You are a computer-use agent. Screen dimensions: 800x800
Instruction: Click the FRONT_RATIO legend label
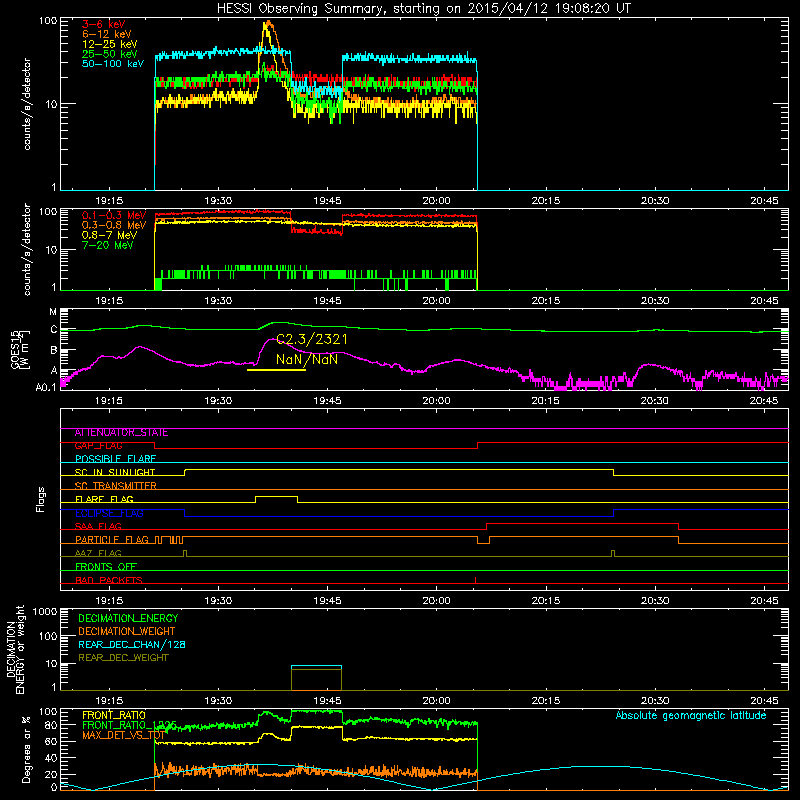coord(114,715)
